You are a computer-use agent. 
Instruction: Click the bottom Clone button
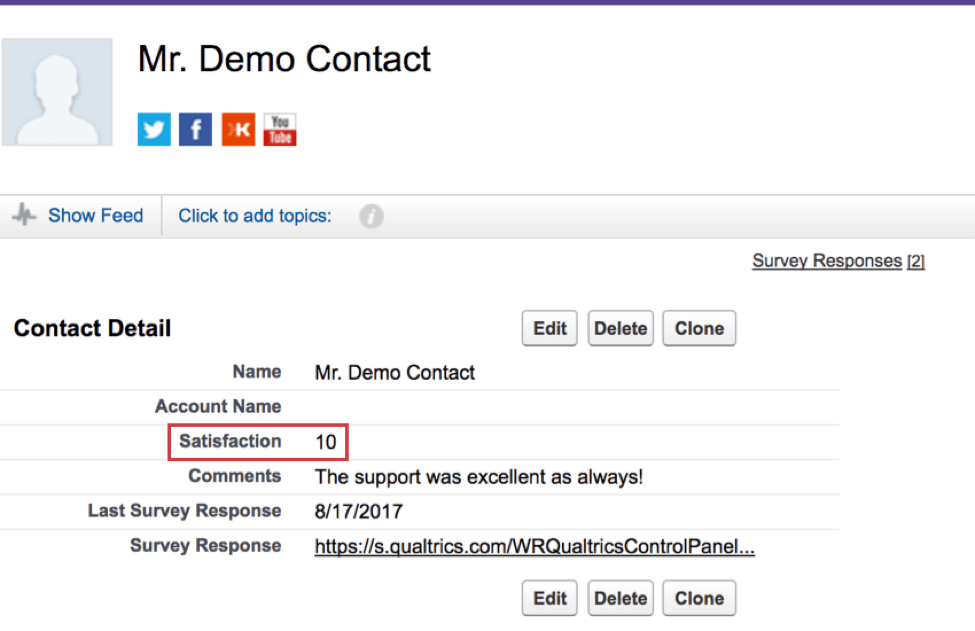(x=699, y=598)
